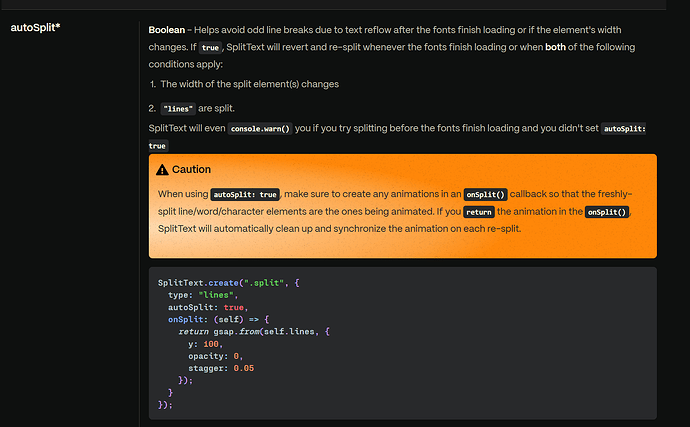
Task: Click the 'onSplit: (self) =>' code line
Action: [218, 319]
